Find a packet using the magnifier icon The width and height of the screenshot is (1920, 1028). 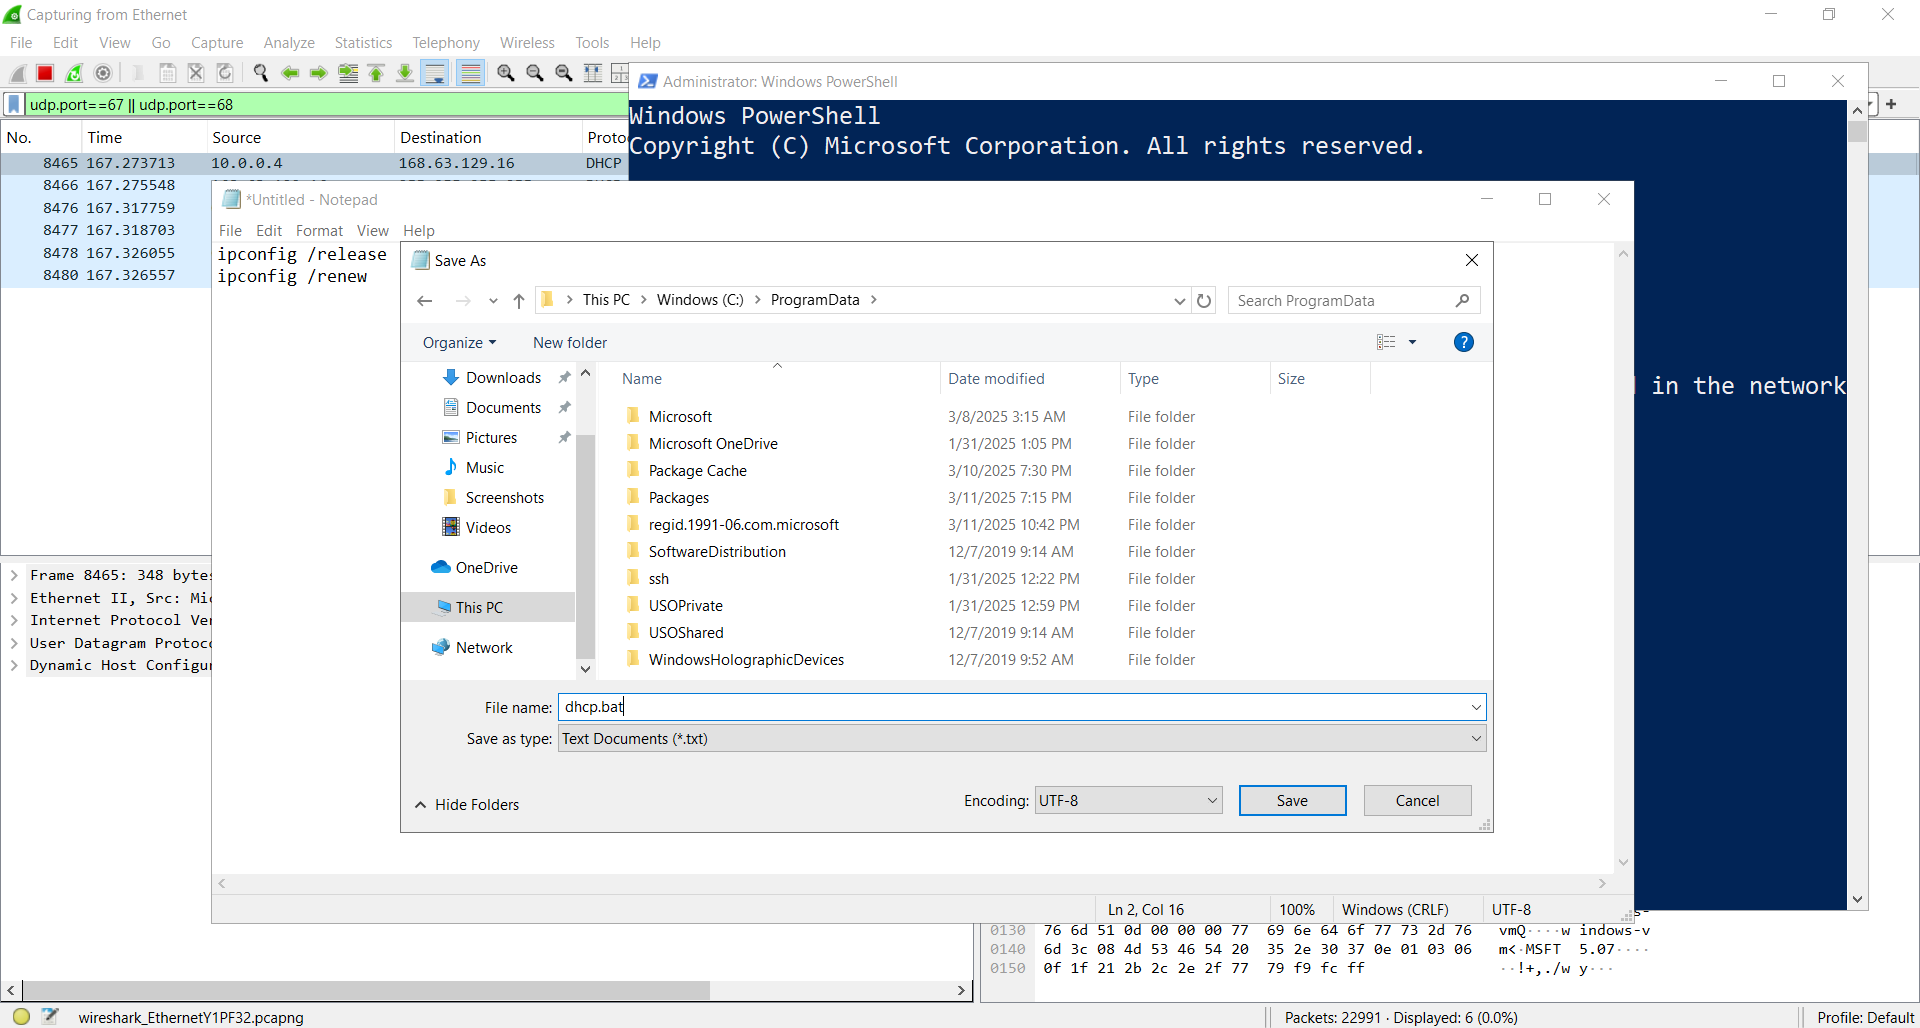pos(261,73)
